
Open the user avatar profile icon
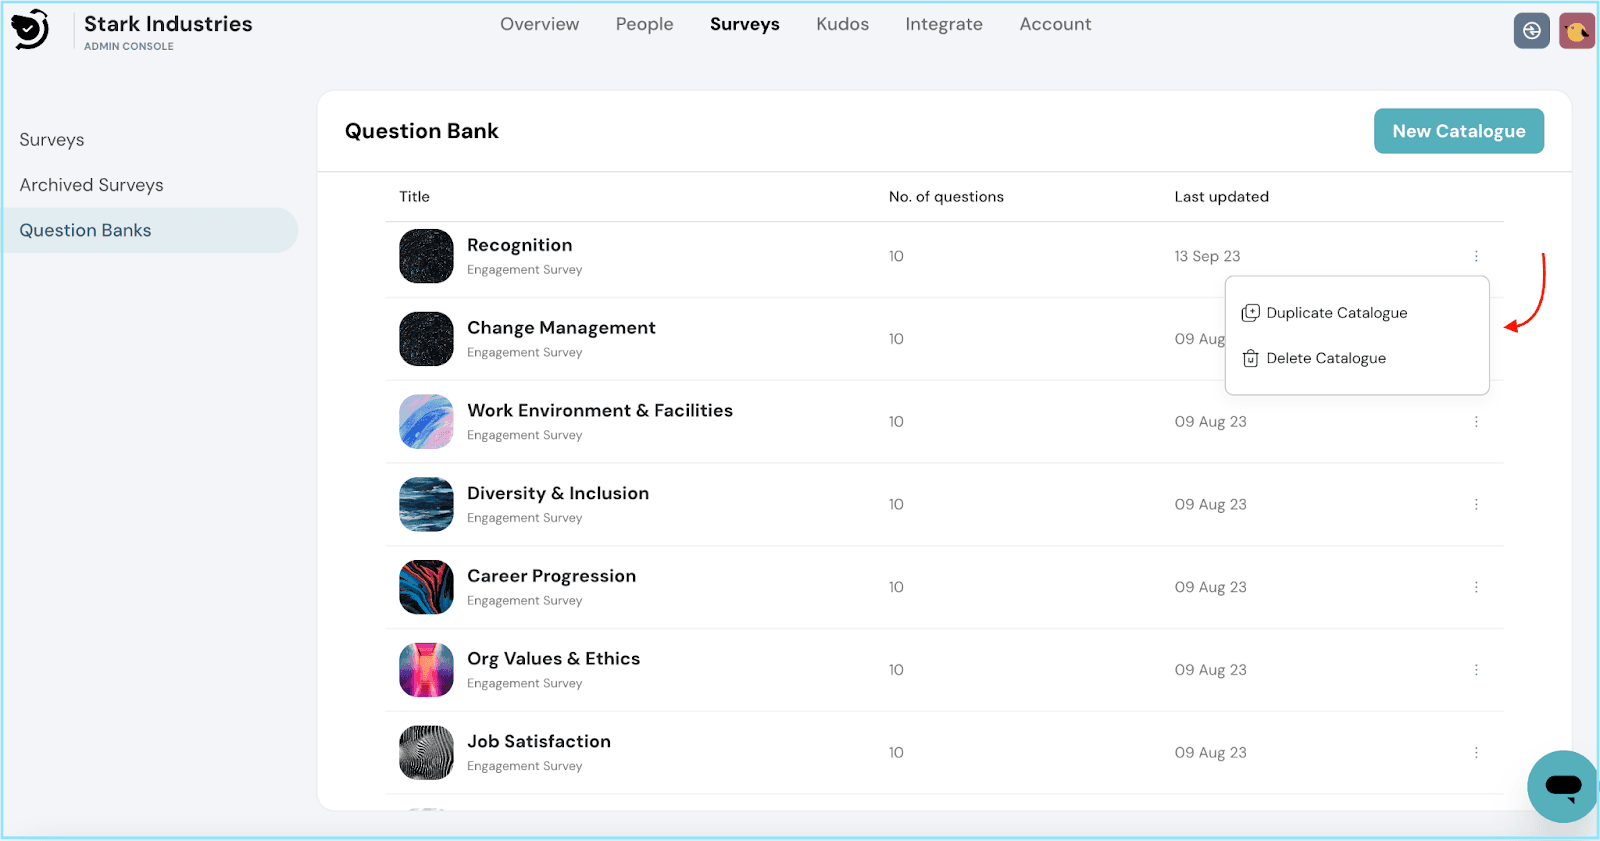1576,31
